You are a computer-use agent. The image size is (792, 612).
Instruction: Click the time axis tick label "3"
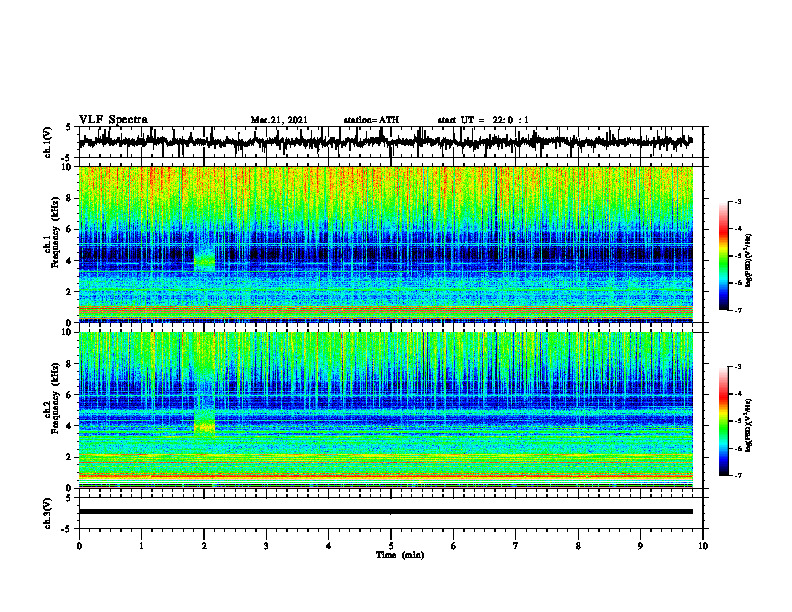[266, 546]
